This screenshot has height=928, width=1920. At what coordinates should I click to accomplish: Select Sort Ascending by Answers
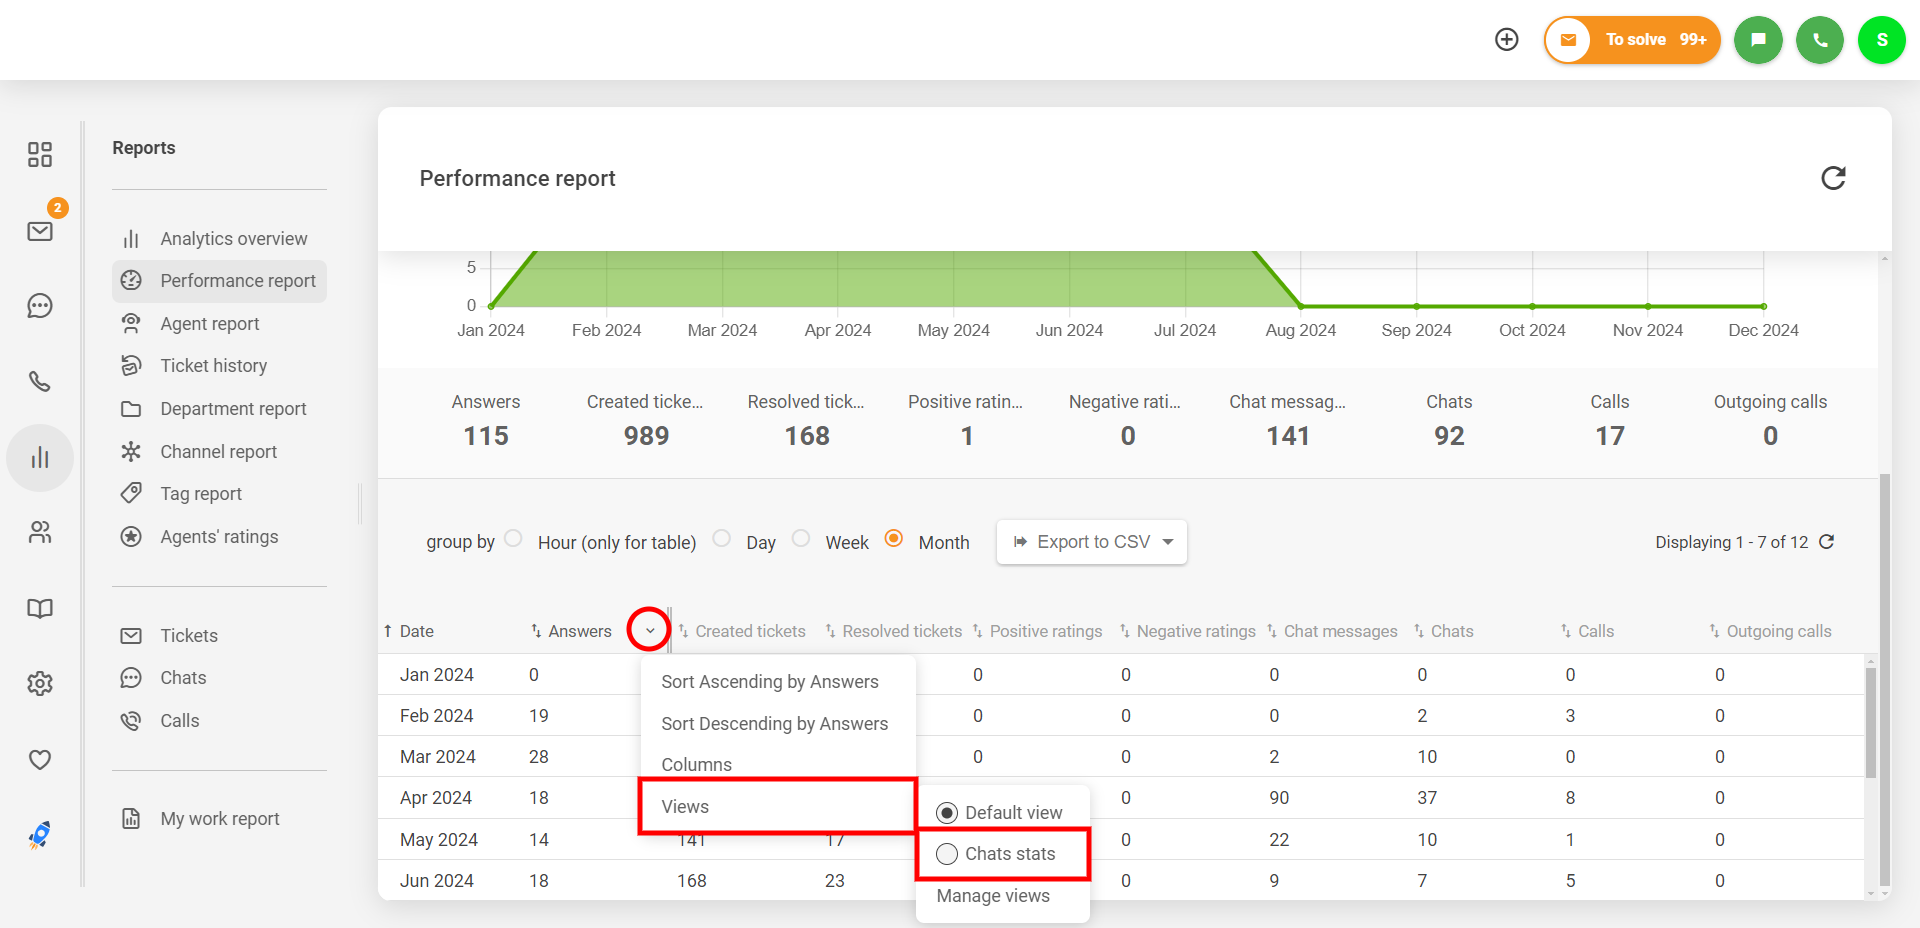(x=769, y=682)
